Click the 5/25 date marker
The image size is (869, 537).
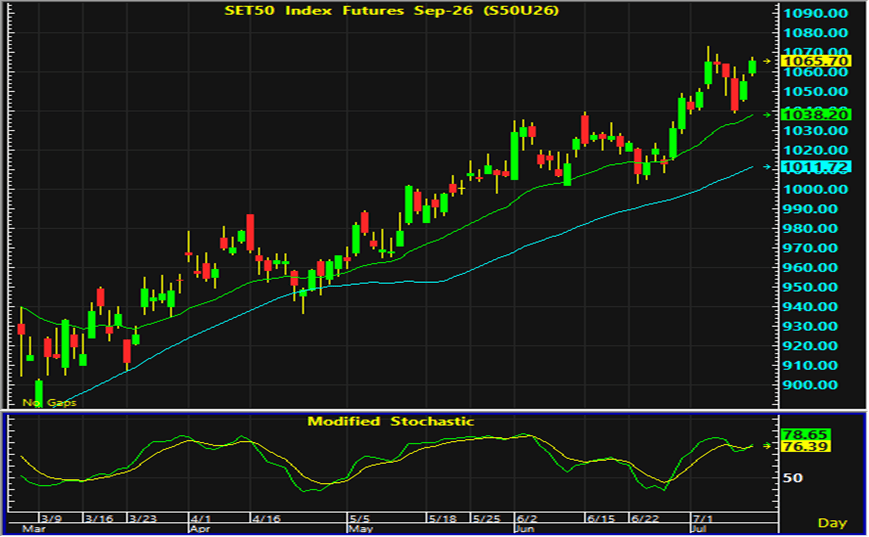click(x=487, y=519)
